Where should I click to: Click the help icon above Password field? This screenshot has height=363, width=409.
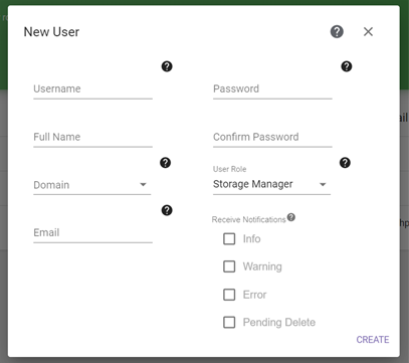[x=346, y=66]
